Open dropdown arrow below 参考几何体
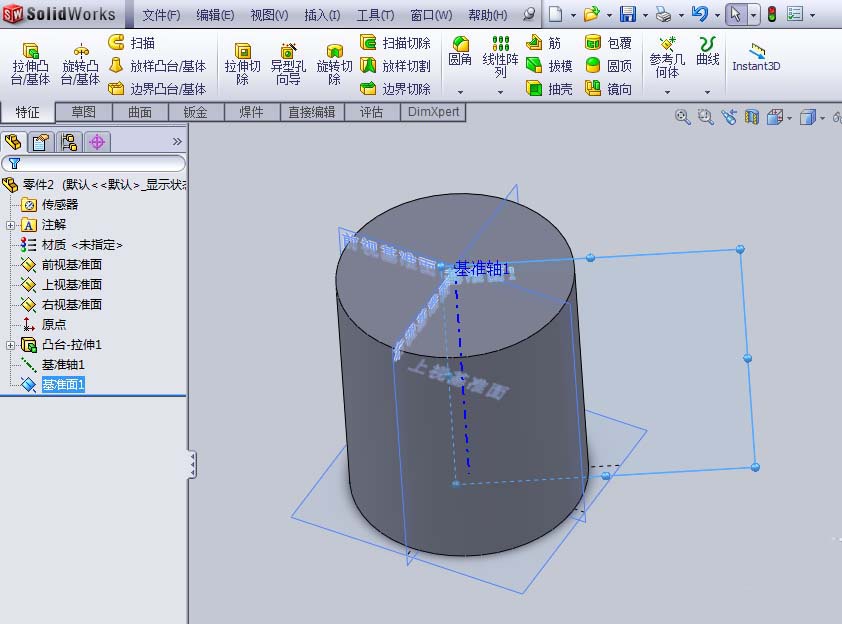 [667, 92]
